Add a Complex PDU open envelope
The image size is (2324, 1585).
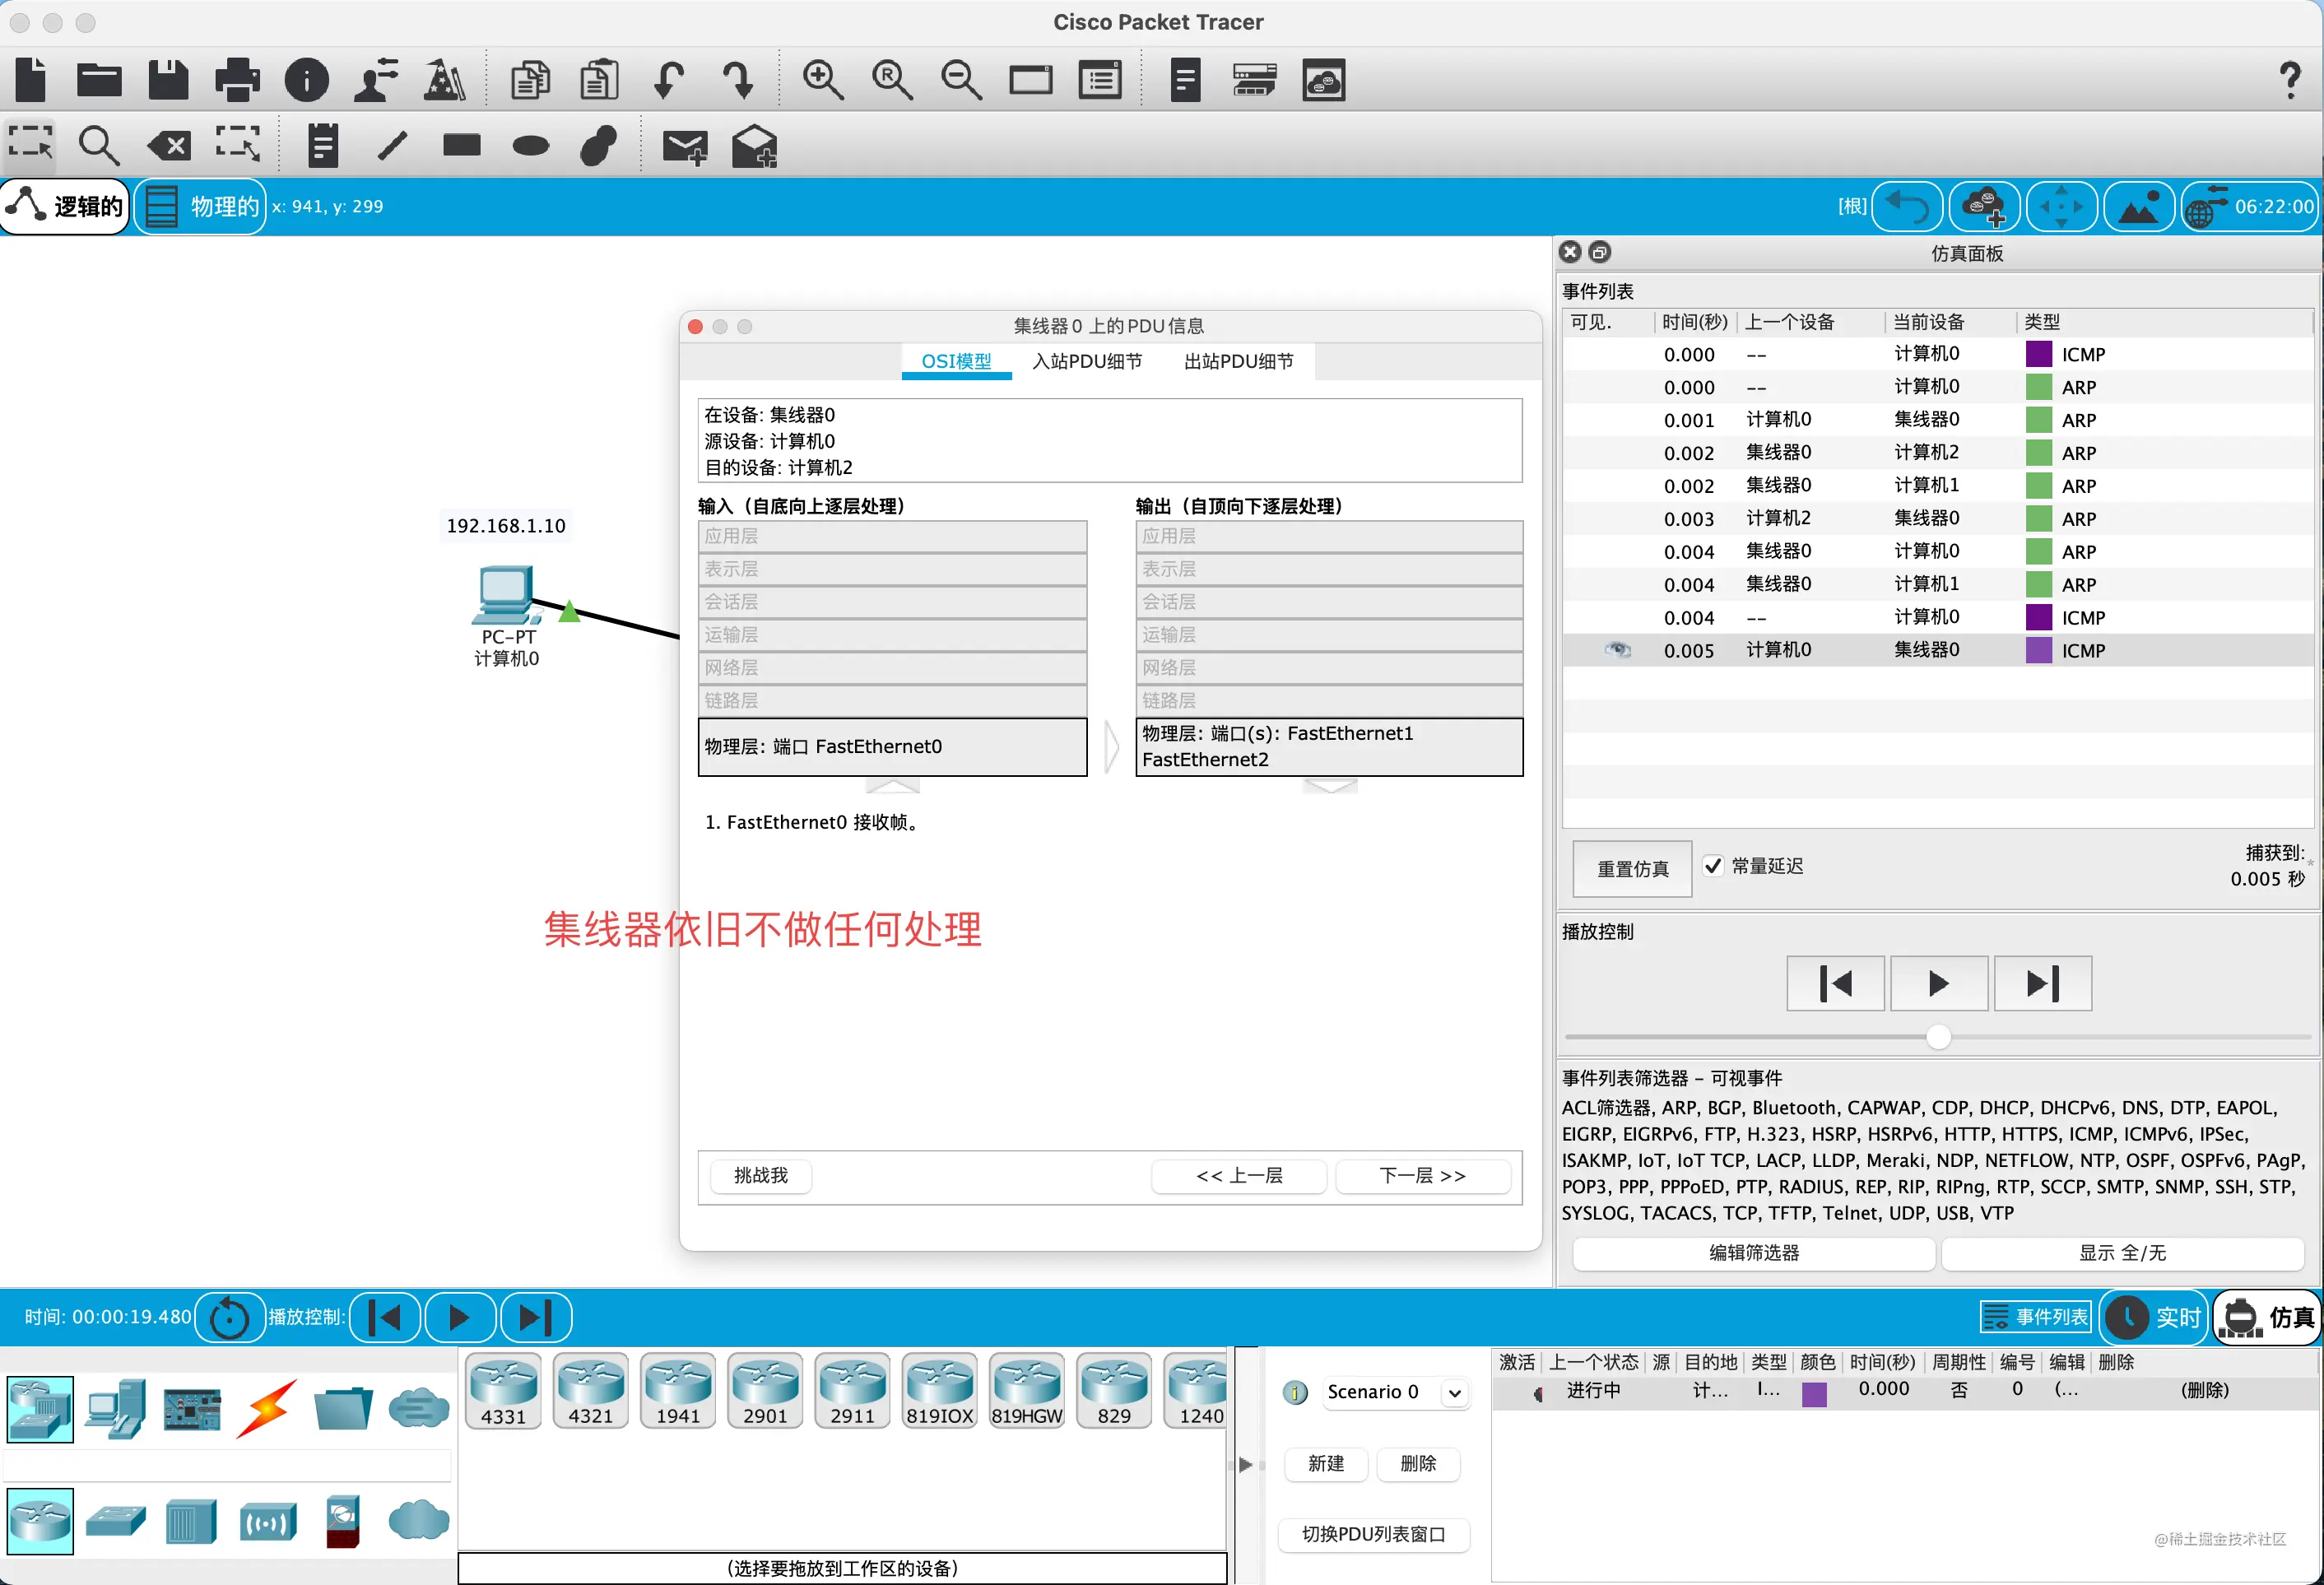754,146
